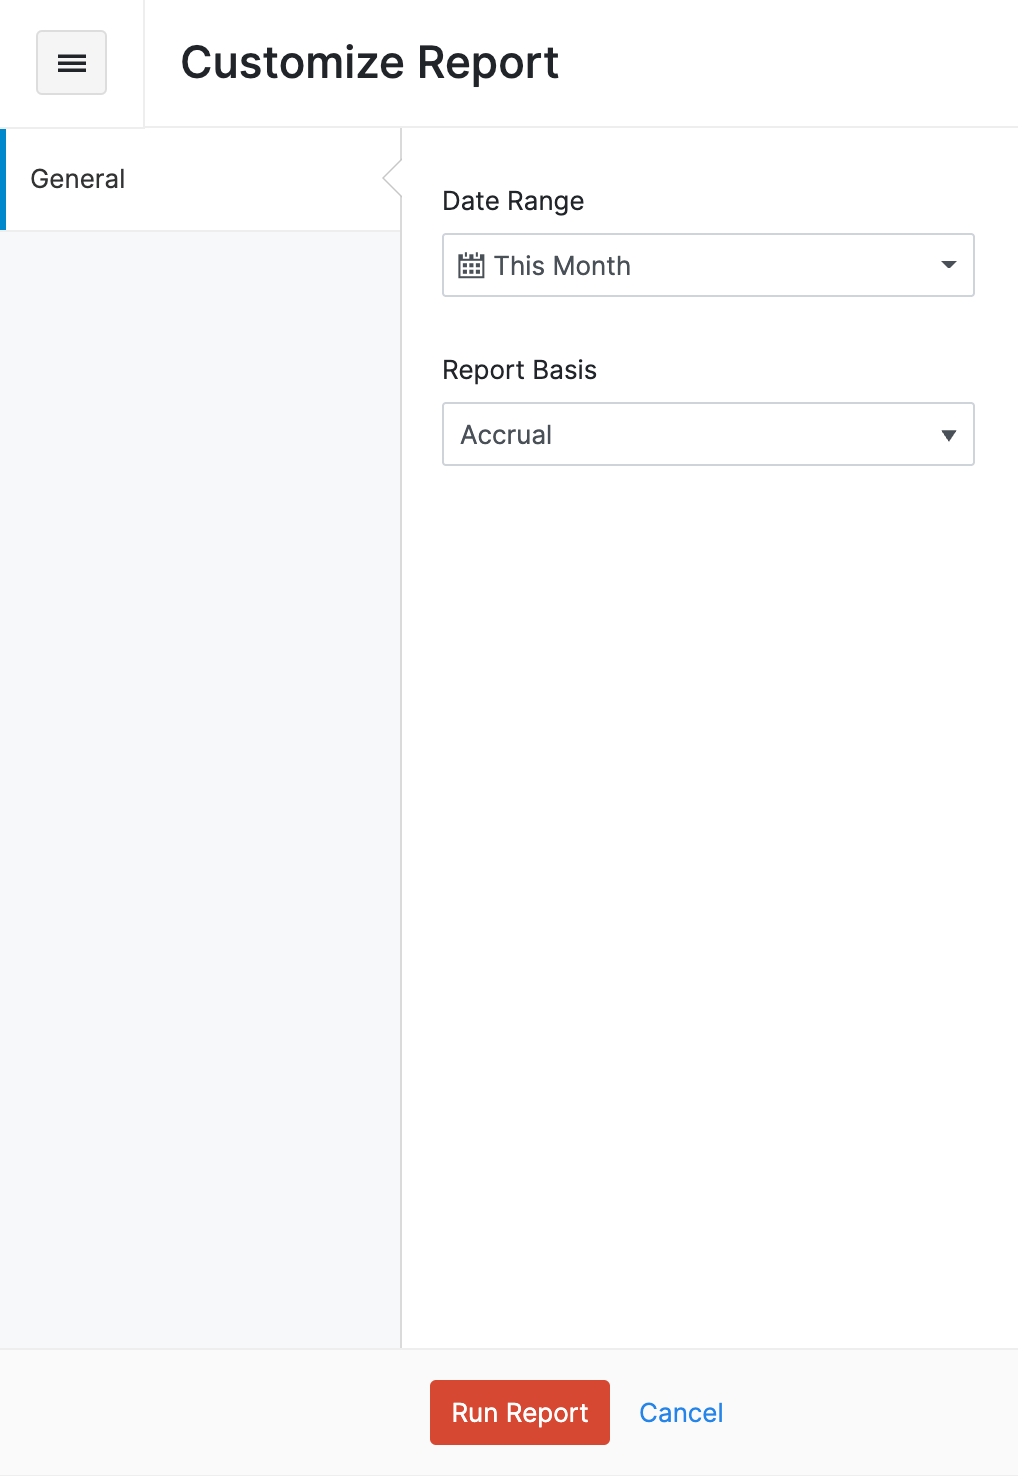Click header area right of Customize Report
1018x1476 pixels.
[800, 63]
